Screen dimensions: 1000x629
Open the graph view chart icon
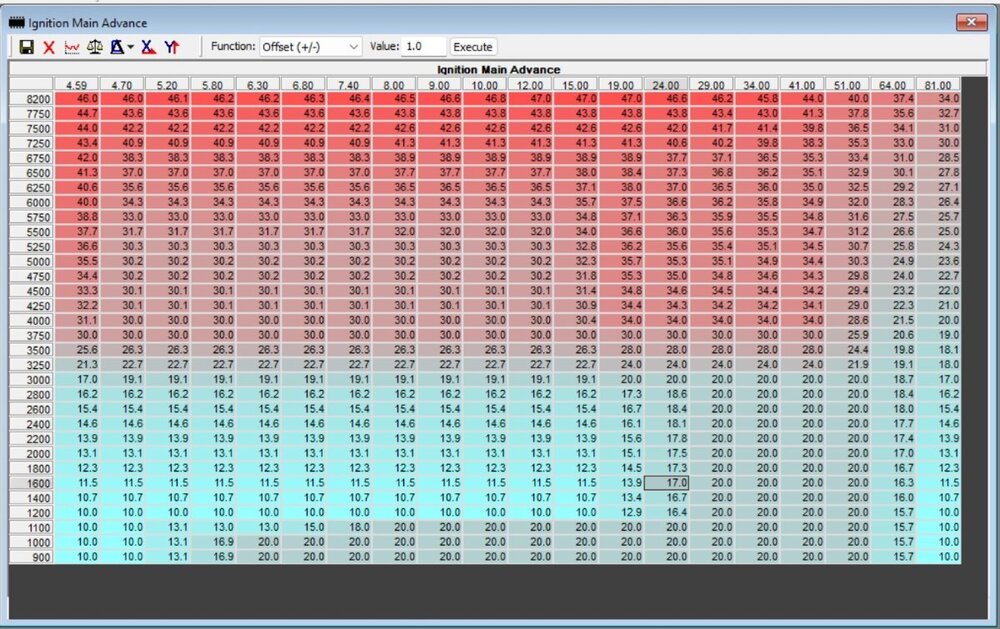72,47
